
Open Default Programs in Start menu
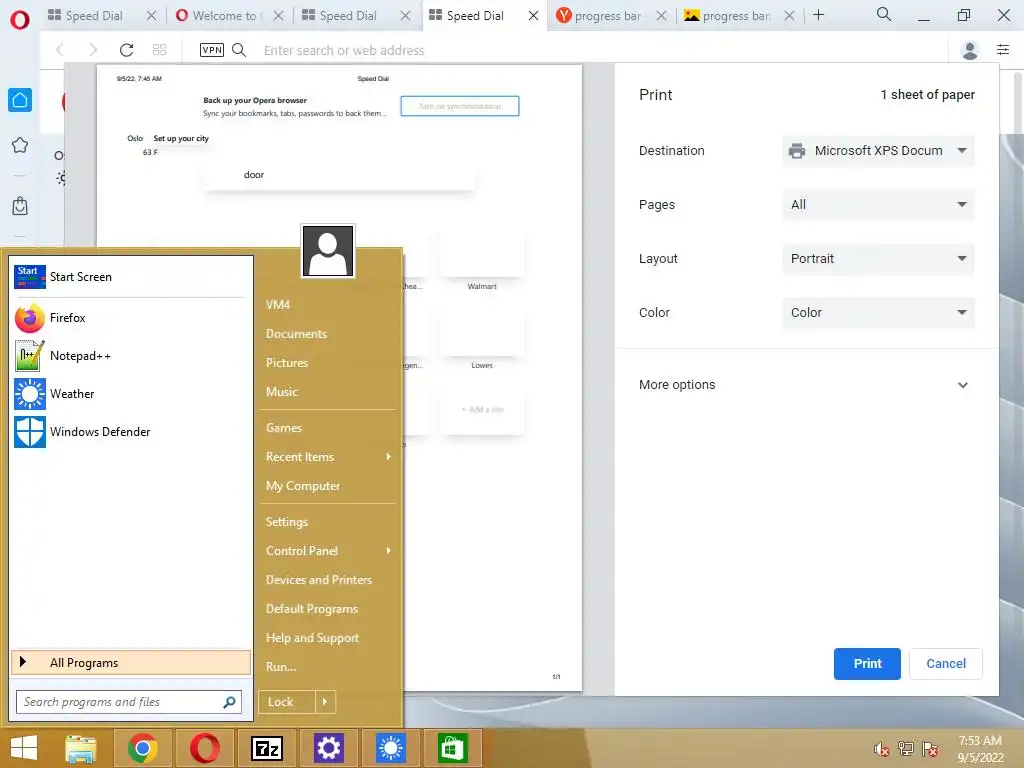point(312,609)
